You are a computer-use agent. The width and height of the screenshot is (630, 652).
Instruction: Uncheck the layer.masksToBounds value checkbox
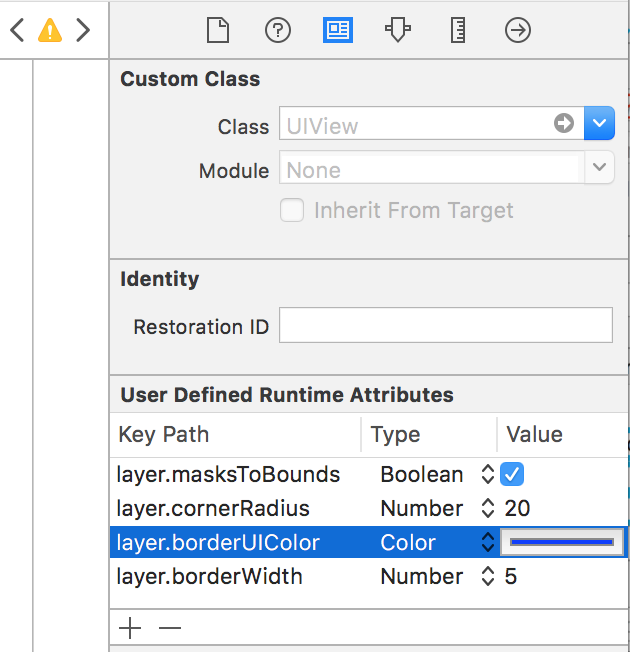coord(512,474)
